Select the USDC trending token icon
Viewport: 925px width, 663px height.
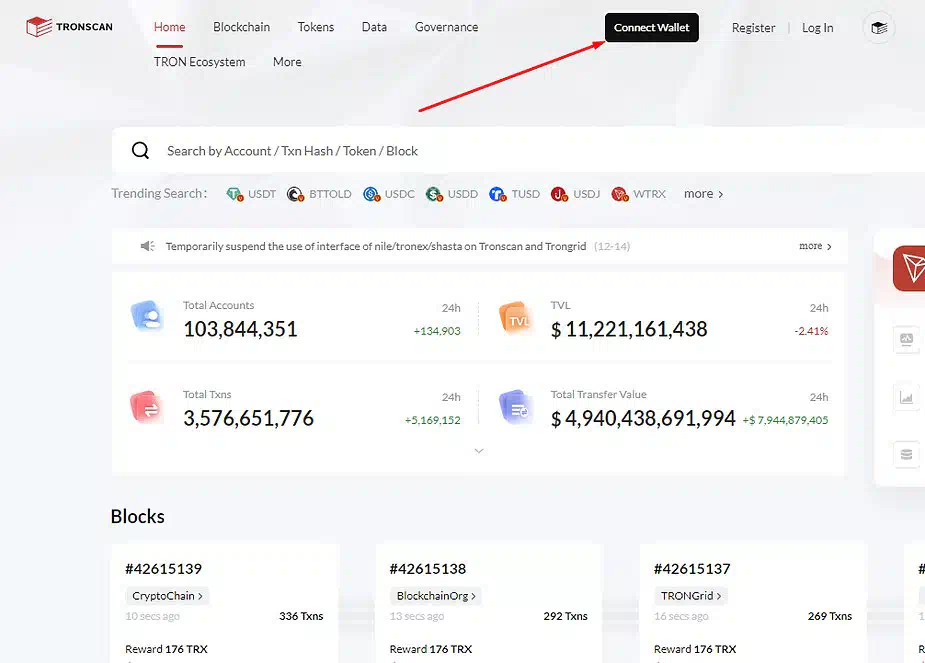pyautogui.click(x=372, y=193)
